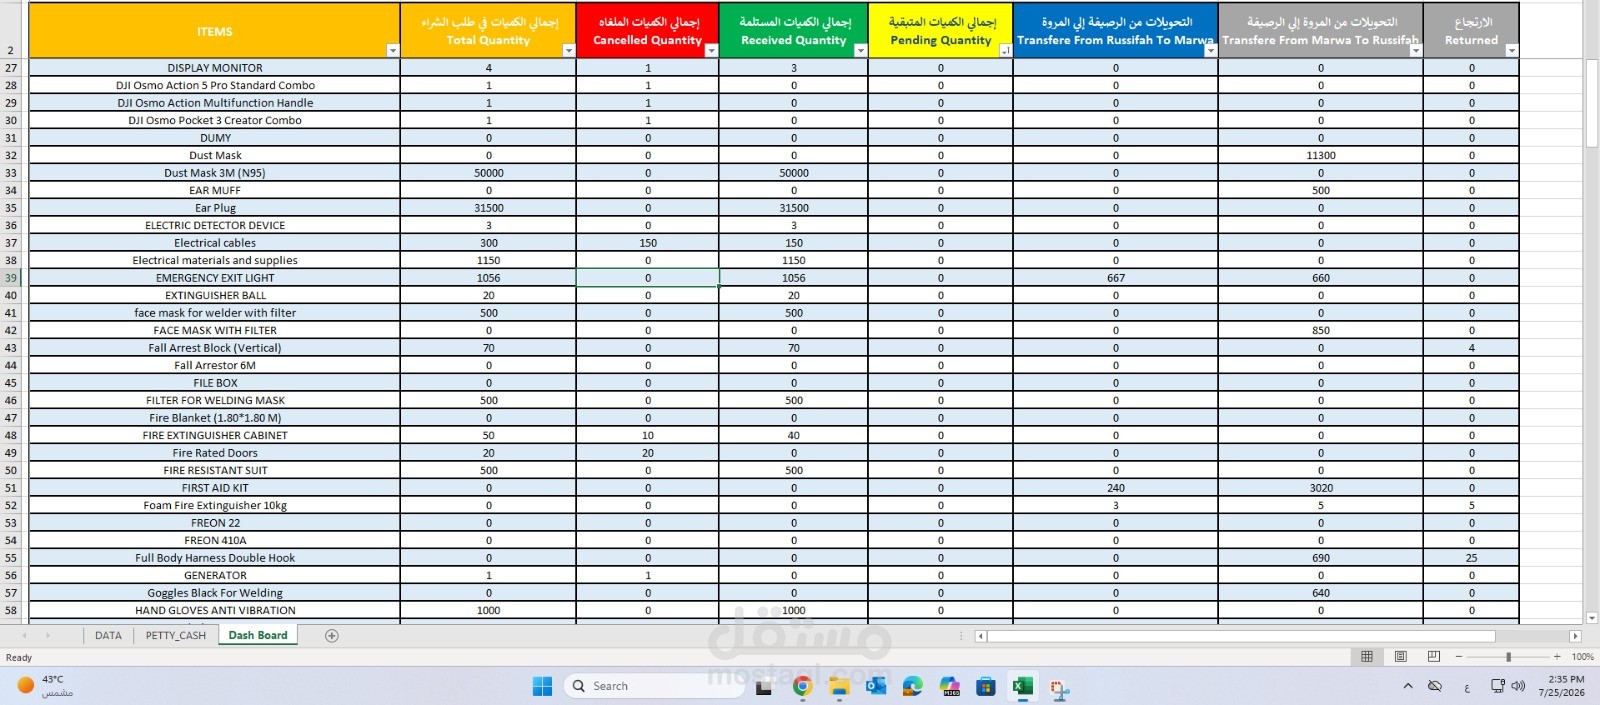Select the GENERATOR item cell
The height and width of the screenshot is (705, 1600).
(x=215, y=576)
